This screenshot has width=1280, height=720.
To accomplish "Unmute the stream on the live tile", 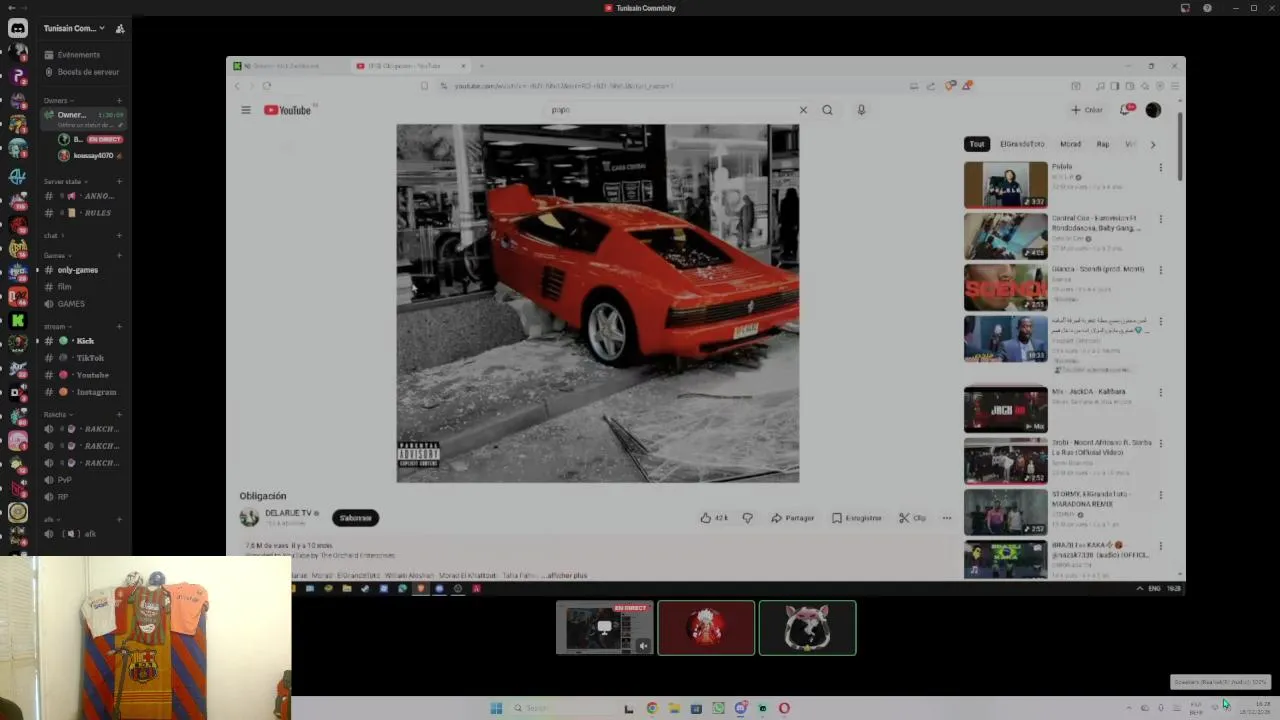I will pyautogui.click(x=643, y=646).
